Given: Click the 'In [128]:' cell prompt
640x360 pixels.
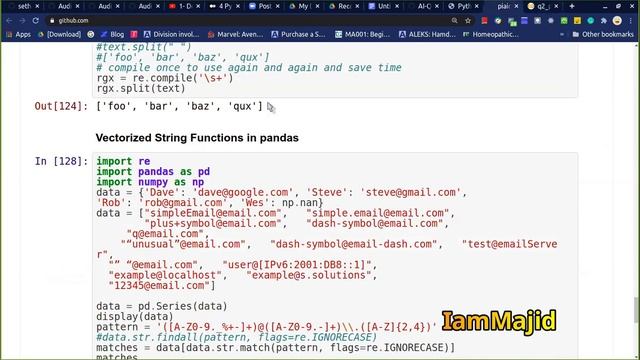Looking at the screenshot, I should [x=61, y=161].
